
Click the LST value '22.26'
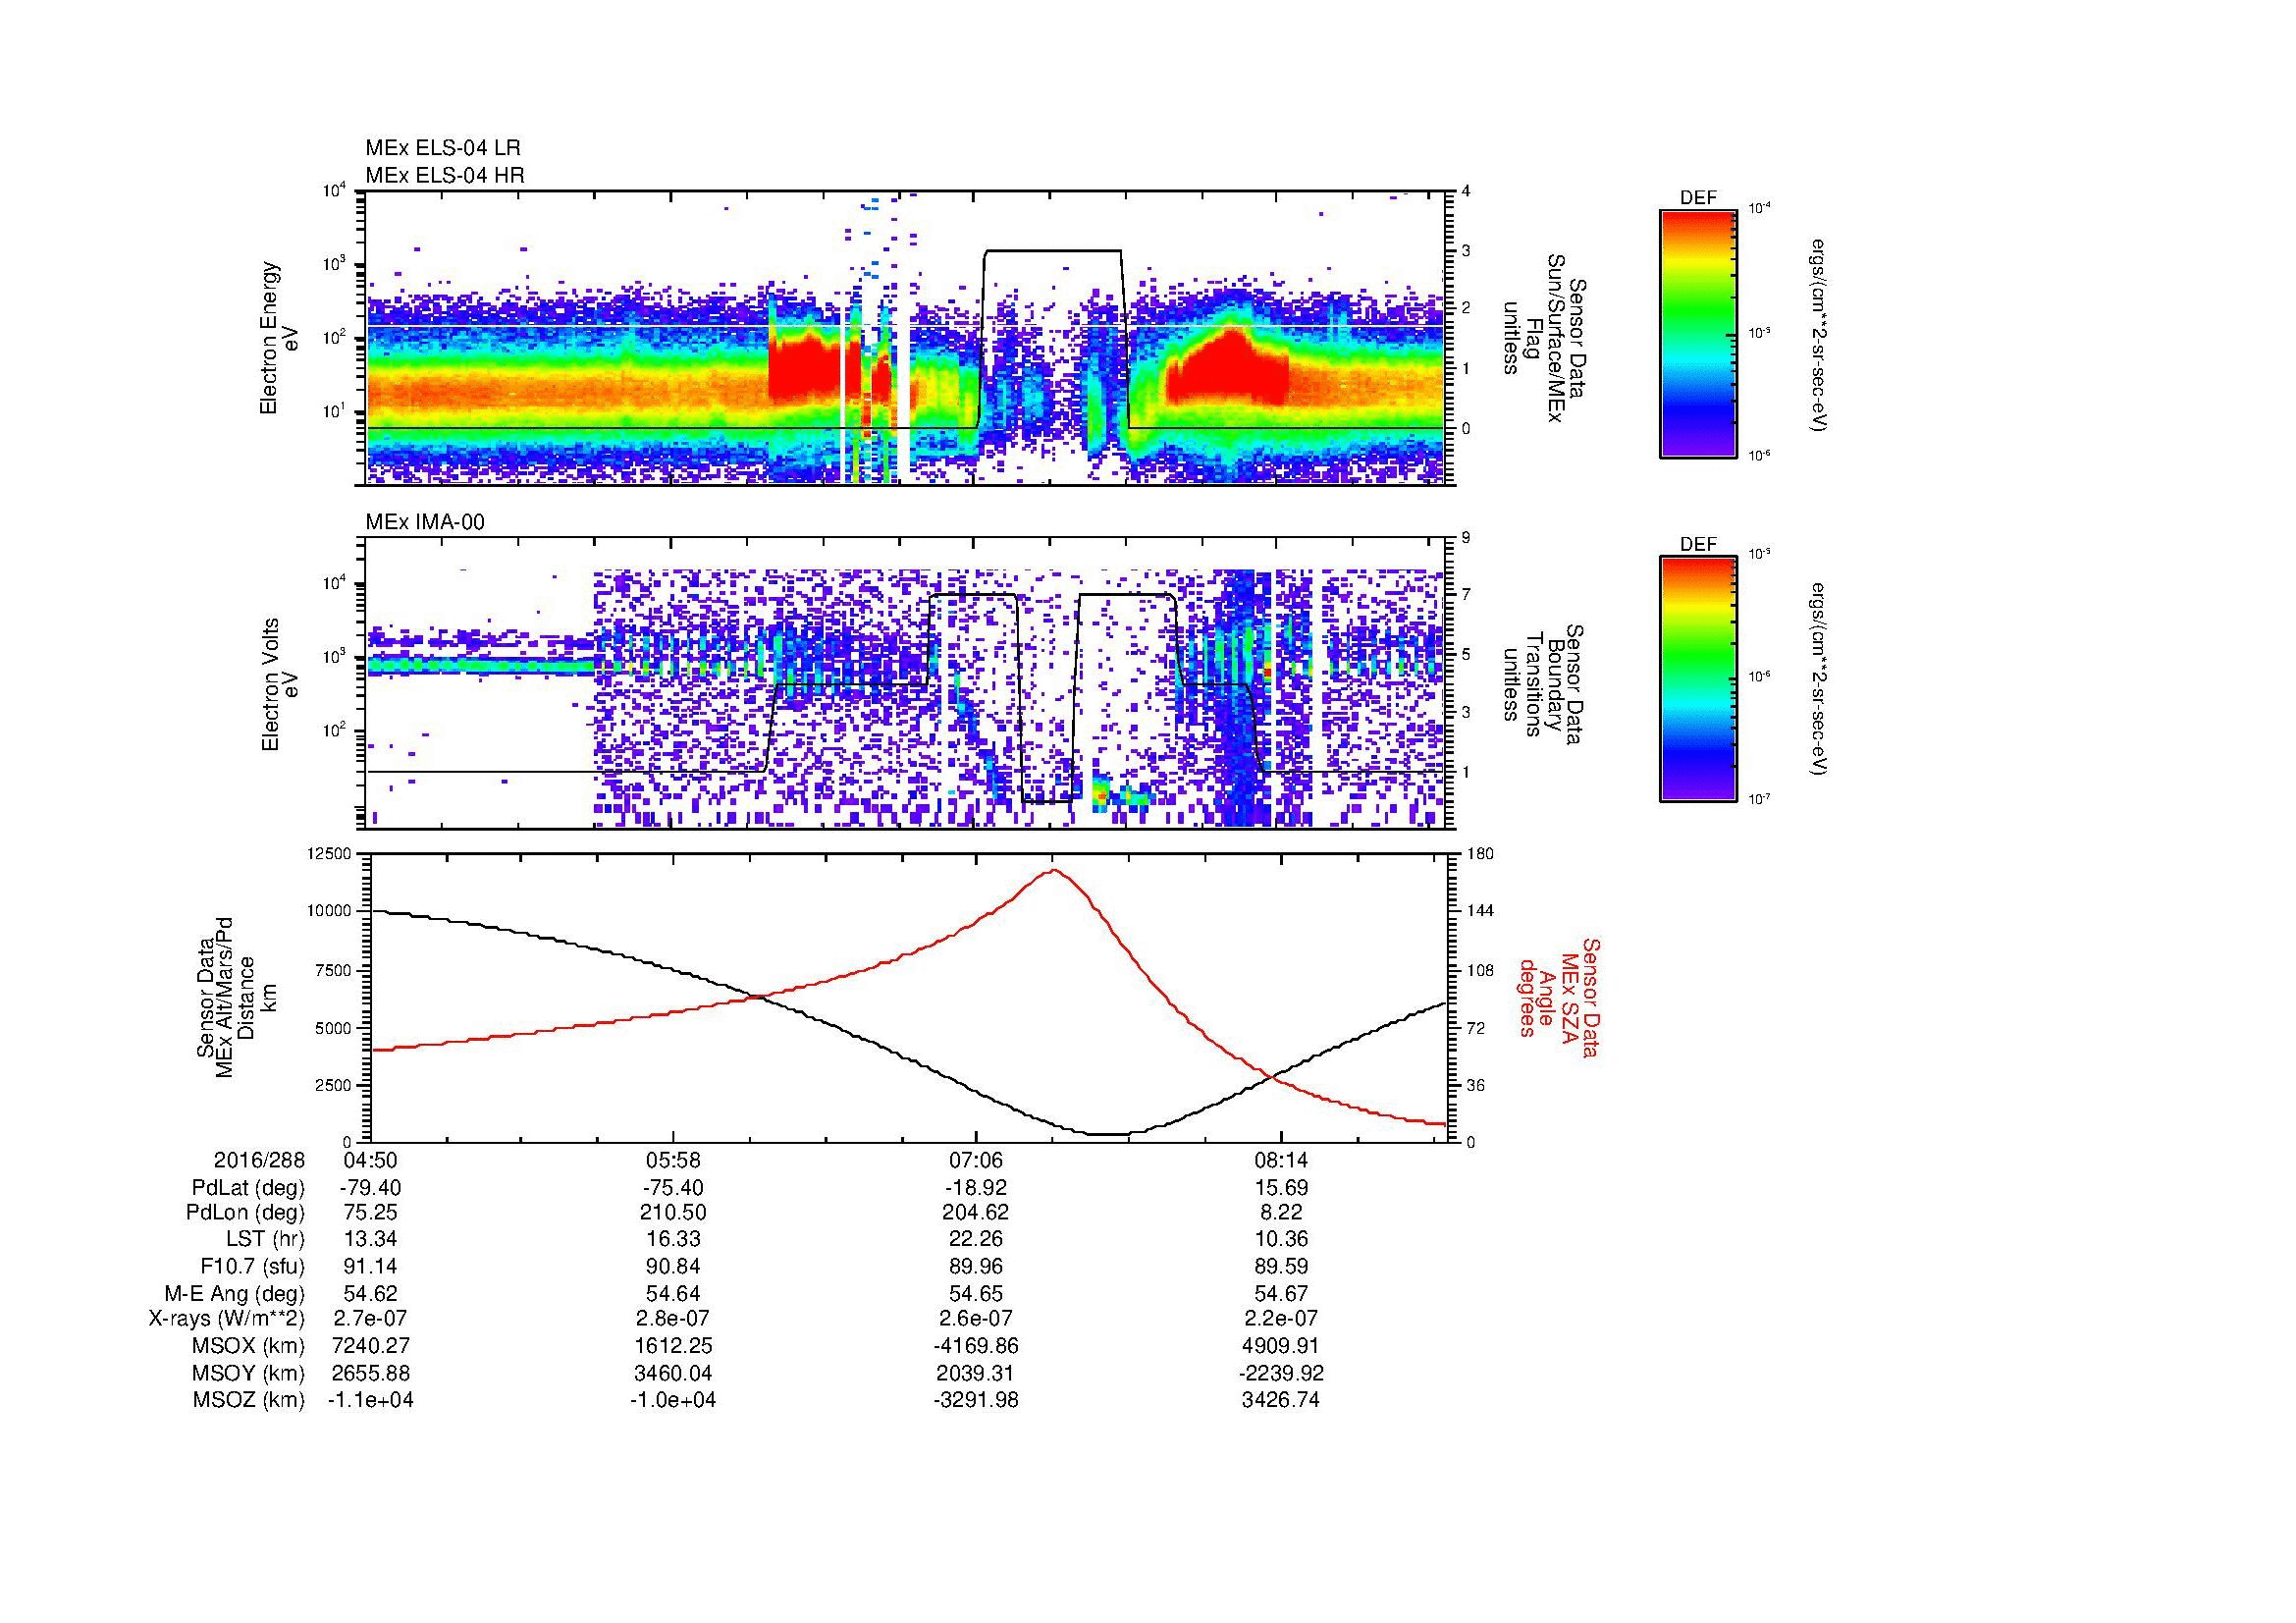pos(976,1239)
